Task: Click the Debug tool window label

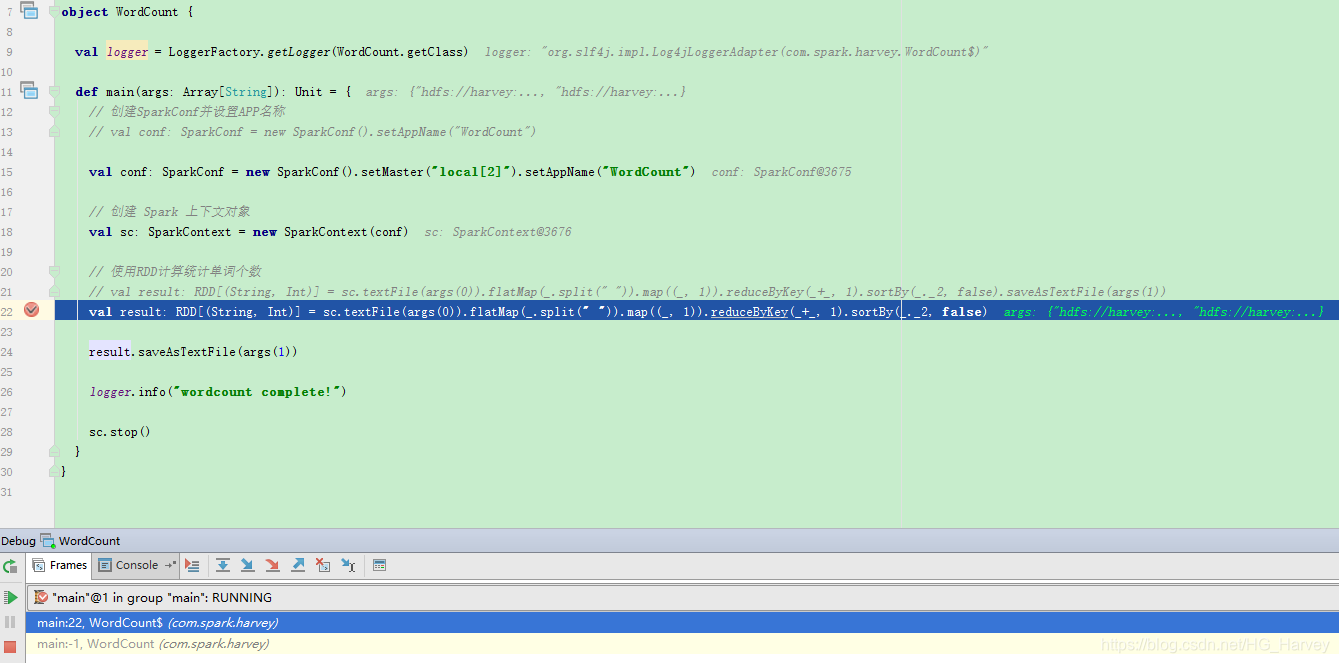Action: point(18,541)
